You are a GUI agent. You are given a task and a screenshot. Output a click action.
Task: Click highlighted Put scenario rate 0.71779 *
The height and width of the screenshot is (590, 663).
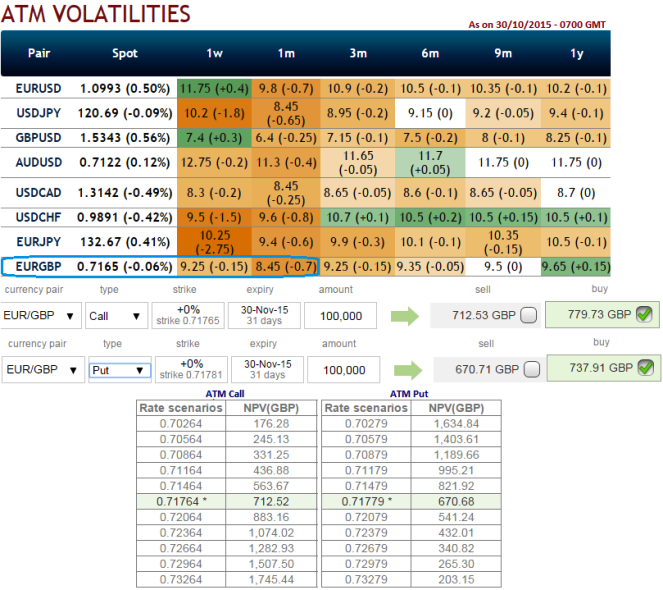click(367, 502)
